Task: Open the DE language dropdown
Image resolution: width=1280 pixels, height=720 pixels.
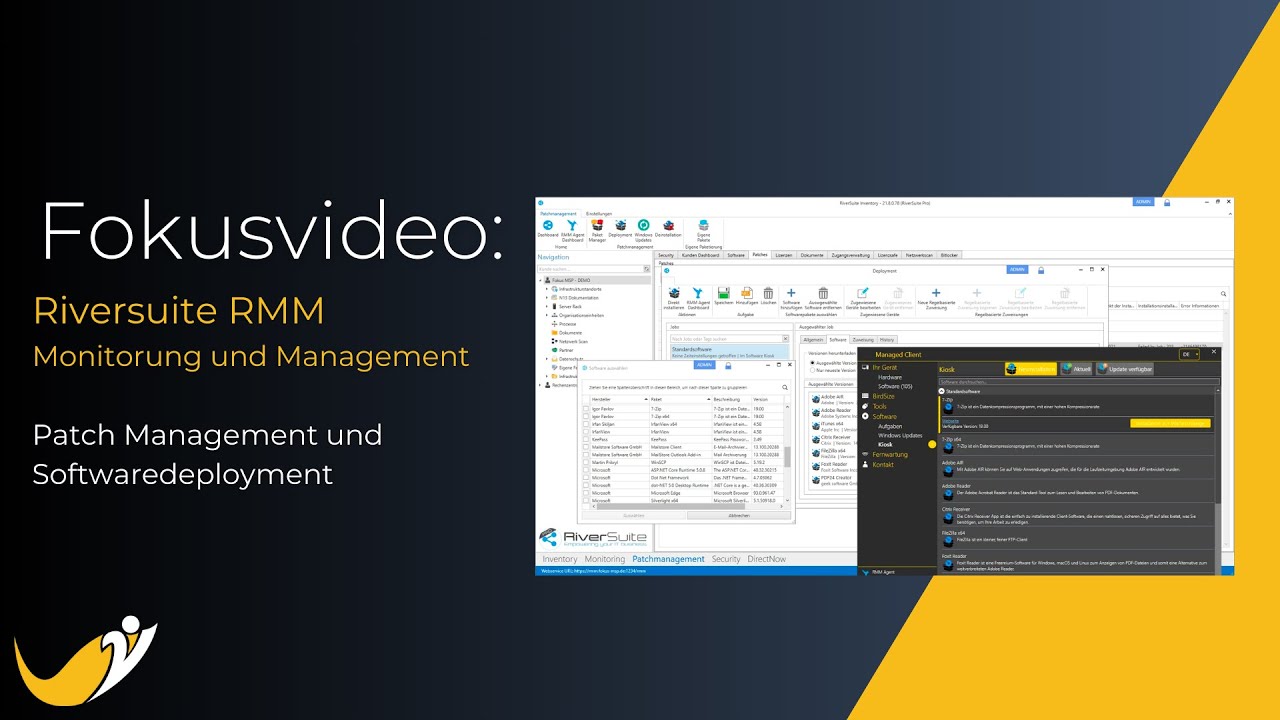Action: click(x=1189, y=355)
